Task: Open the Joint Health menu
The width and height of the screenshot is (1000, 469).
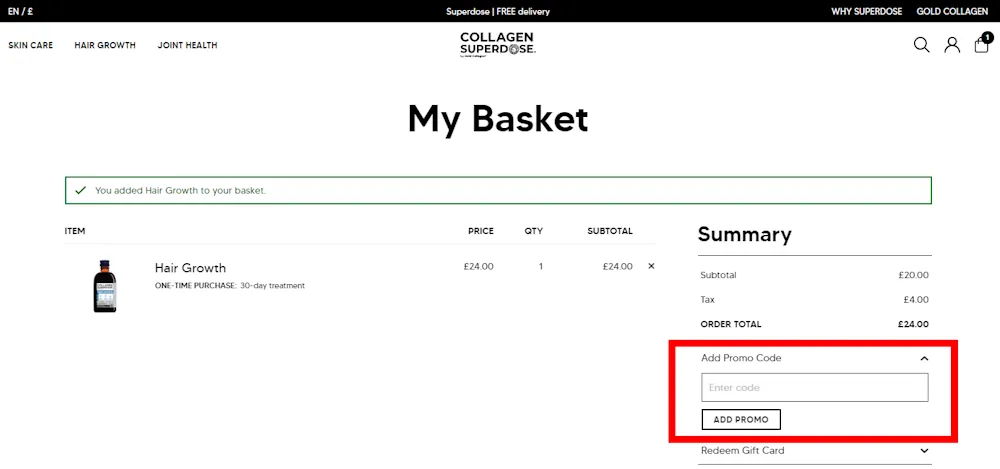Action: click(188, 45)
